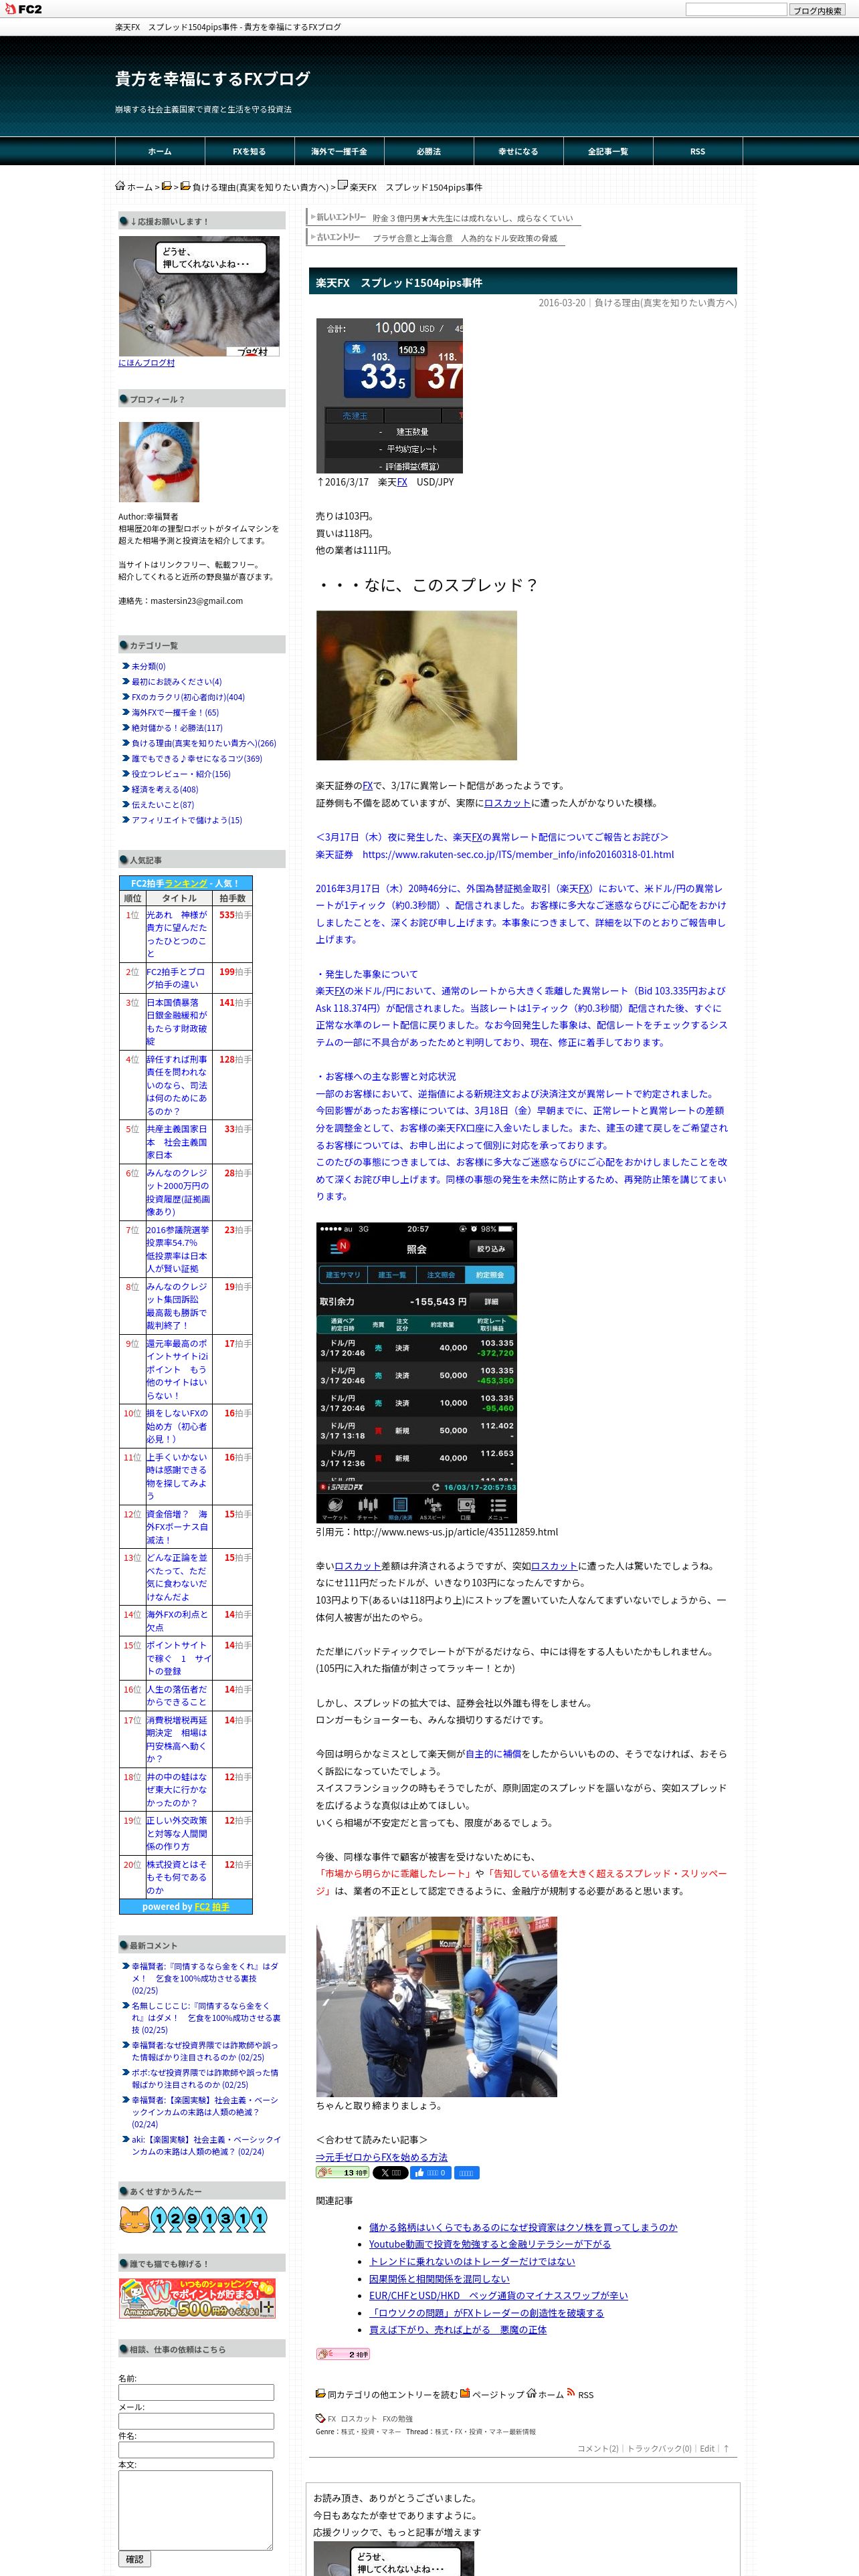This screenshot has height=2576, width=859.
Task: Click the iSPEED FX phone screenshot
Action: (416, 1372)
